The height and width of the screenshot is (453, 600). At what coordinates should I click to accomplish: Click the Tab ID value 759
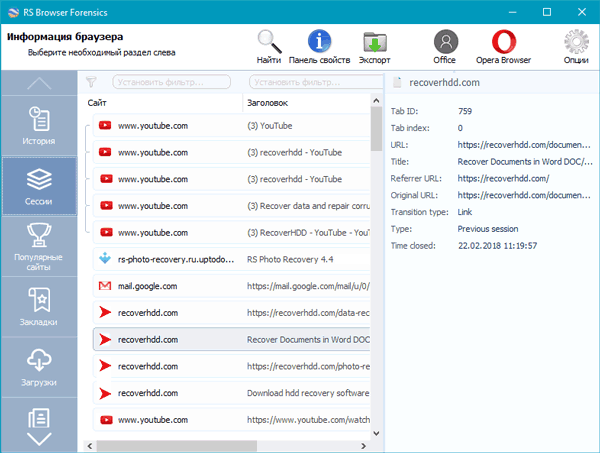[x=465, y=111]
